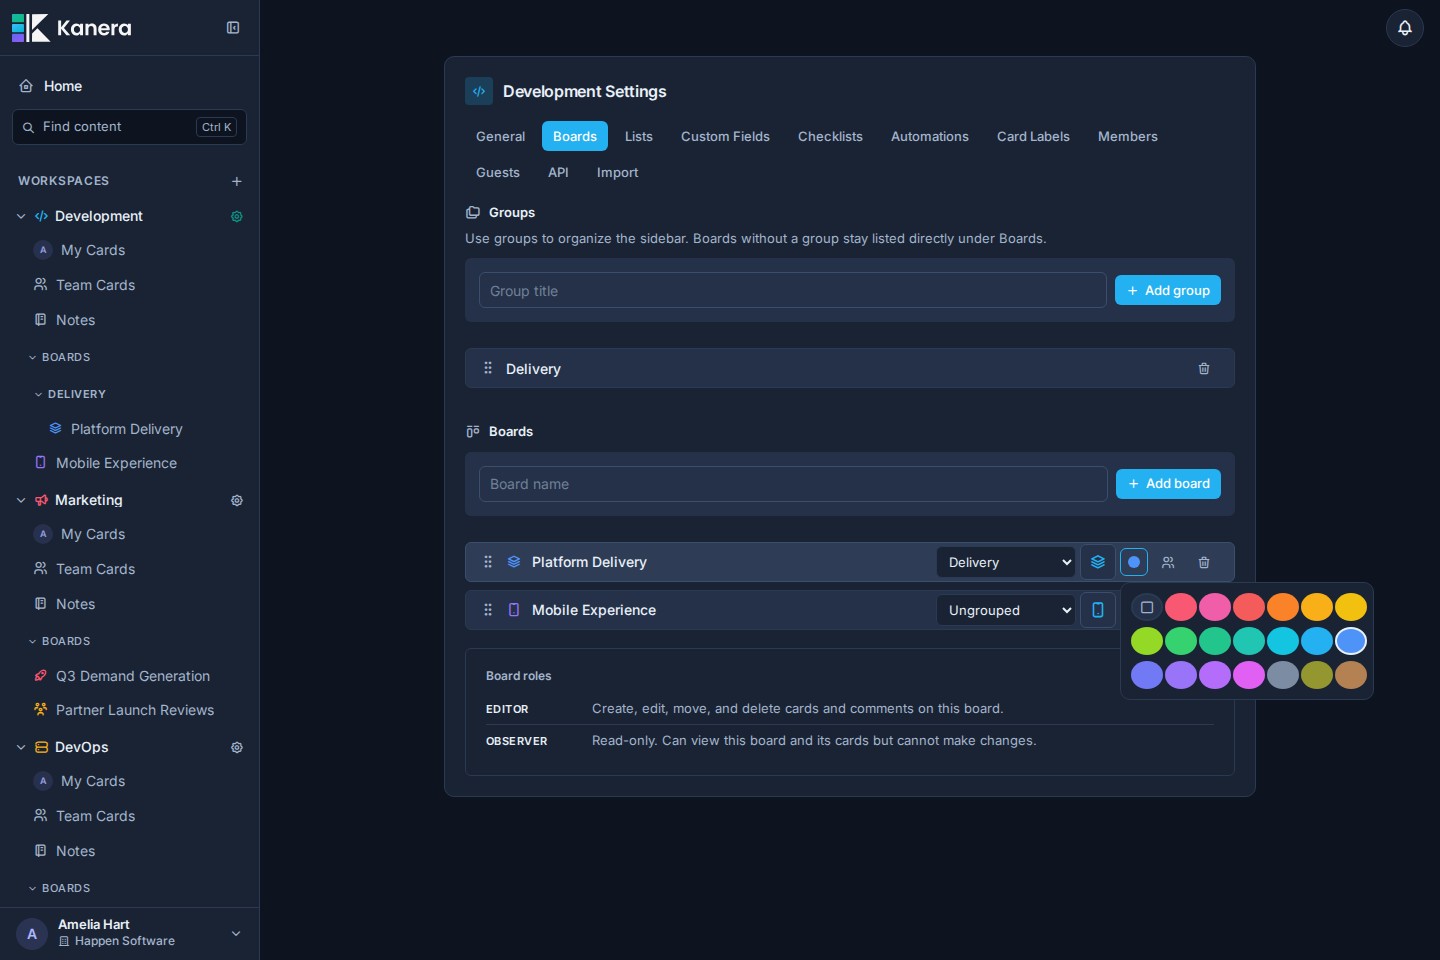Image resolution: width=1440 pixels, height=960 pixels.
Task: Open Development workspace settings gear
Action: (237, 216)
